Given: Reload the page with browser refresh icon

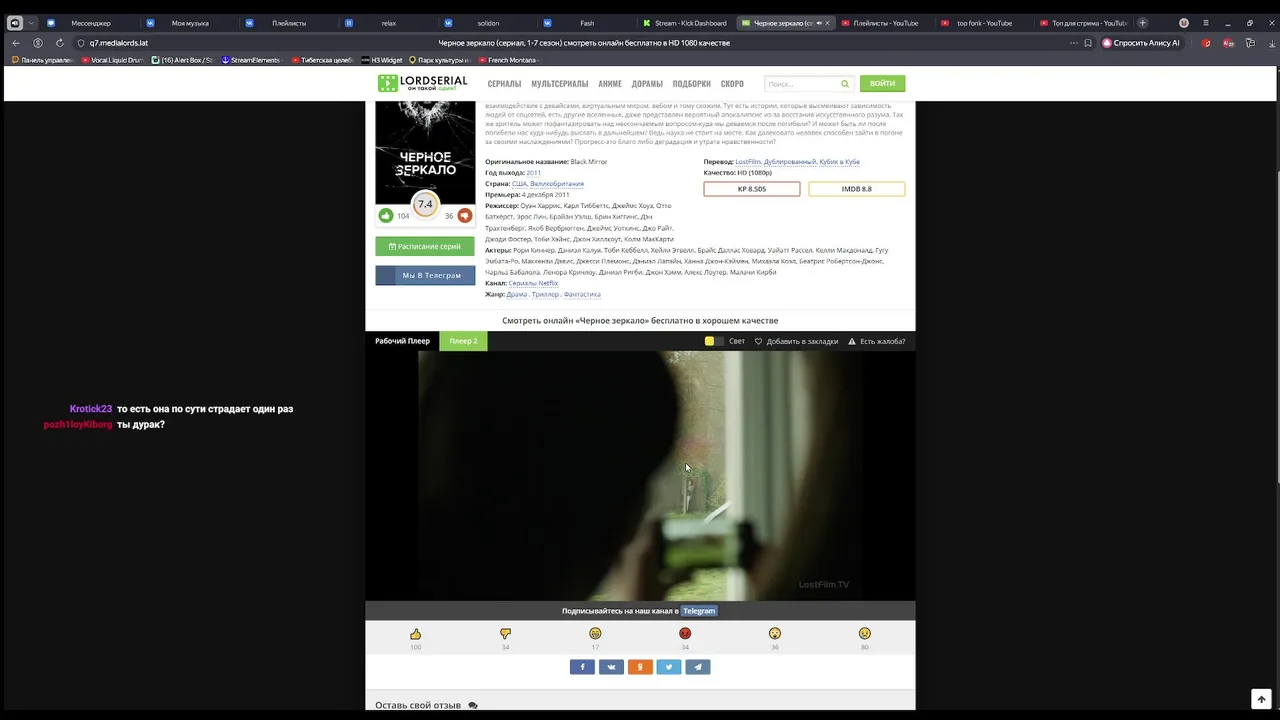Looking at the screenshot, I should pyautogui.click(x=60, y=43).
